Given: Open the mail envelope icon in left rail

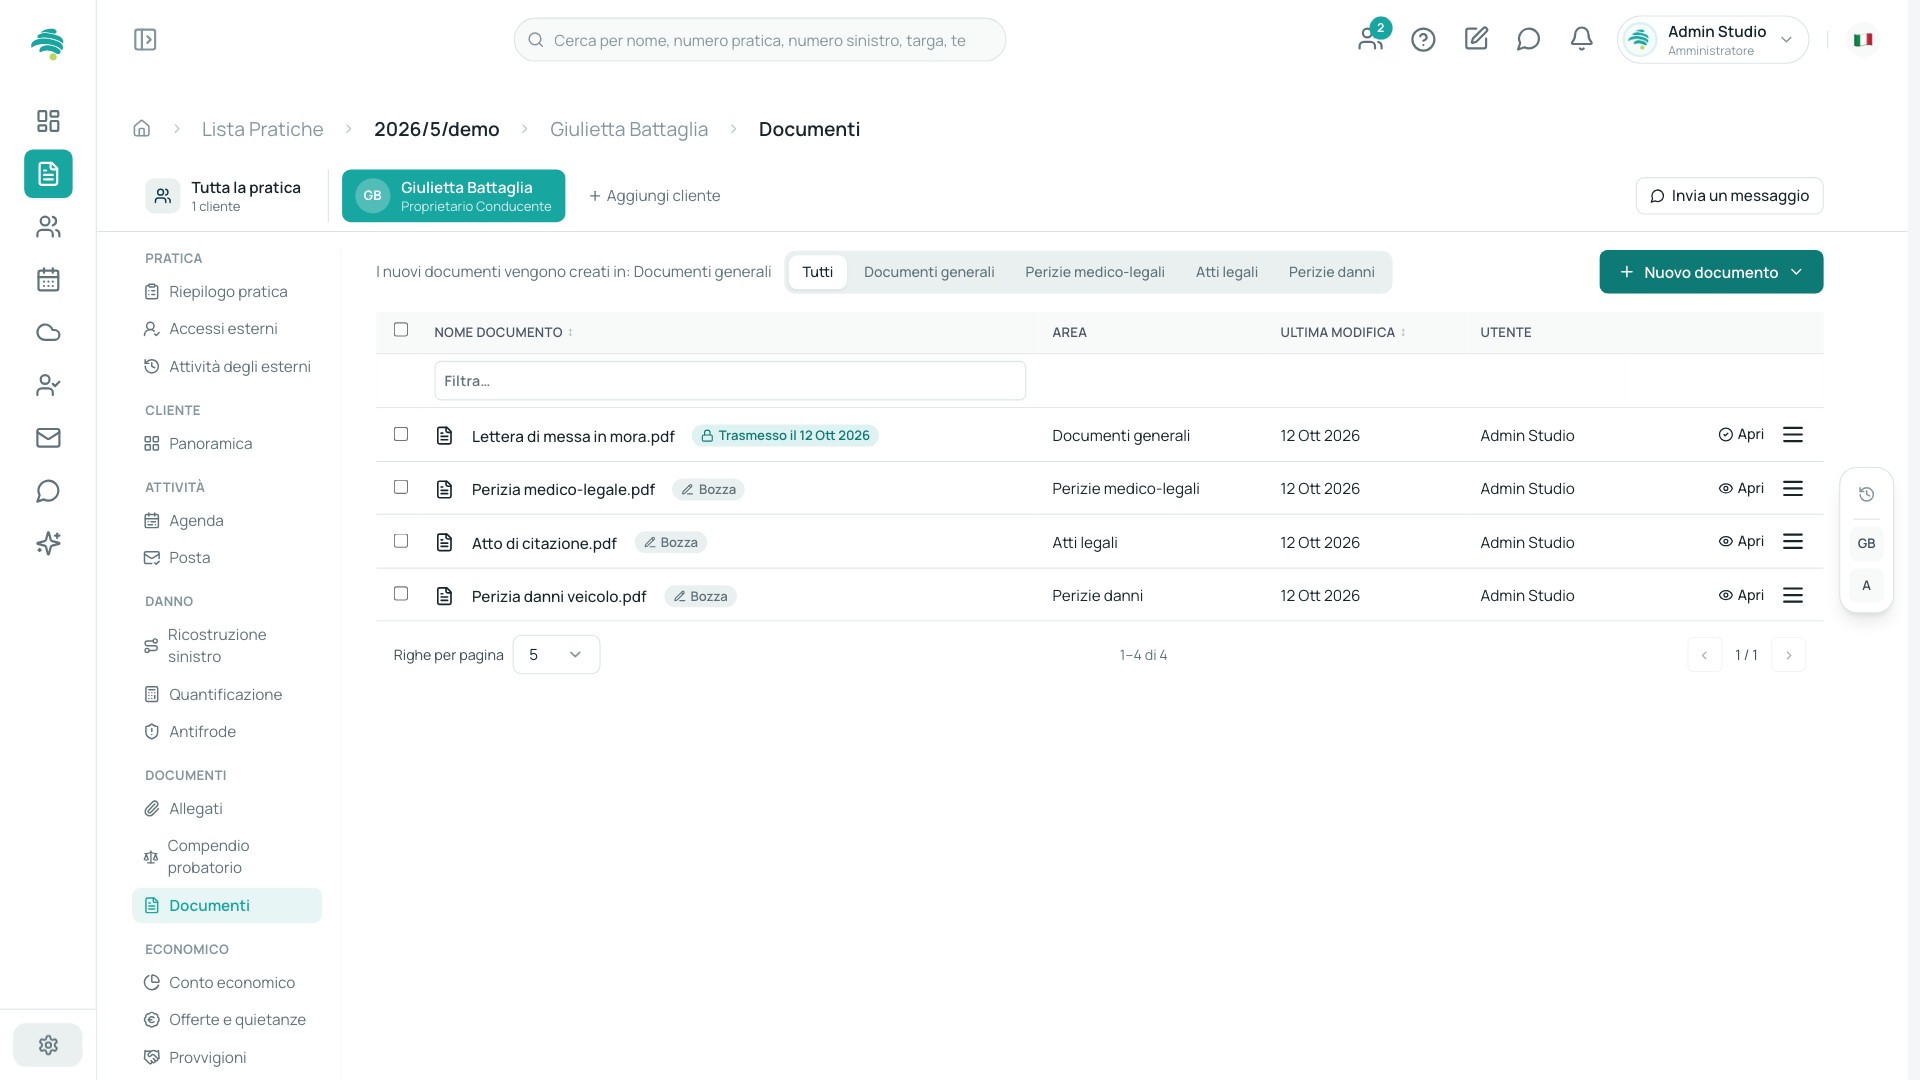Looking at the screenshot, I should (48, 438).
